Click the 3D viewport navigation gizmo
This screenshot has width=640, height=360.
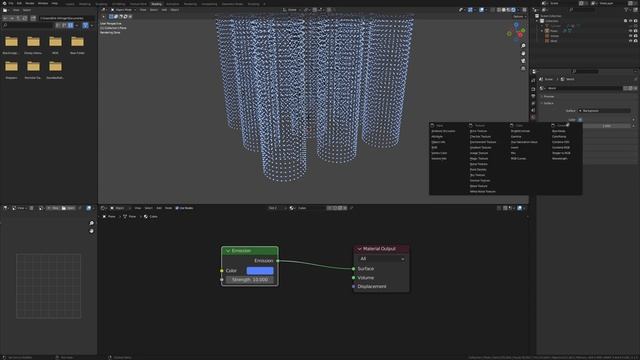point(517,32)
